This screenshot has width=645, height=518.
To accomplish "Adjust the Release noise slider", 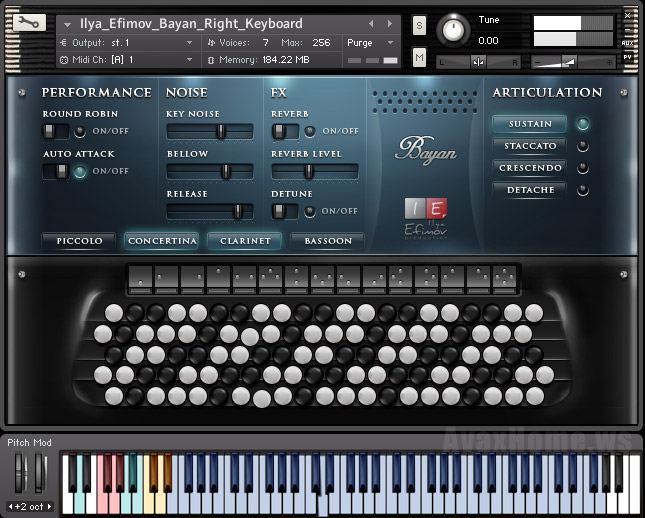I will coord(210,211).
